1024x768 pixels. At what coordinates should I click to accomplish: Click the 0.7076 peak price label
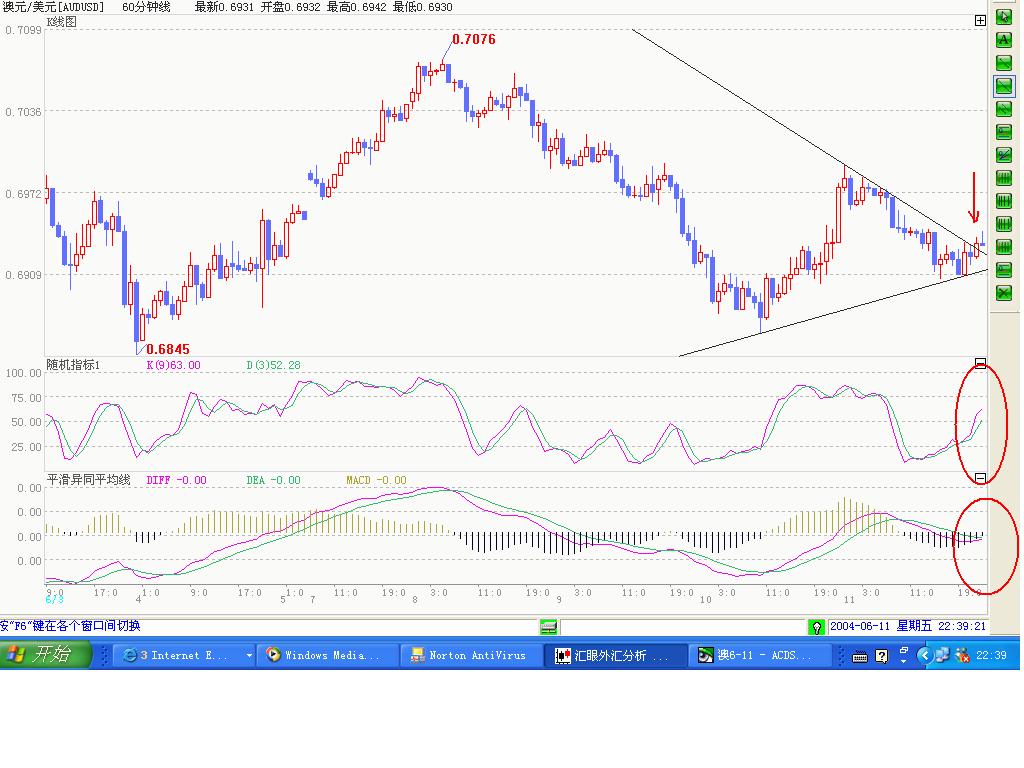tap(473, 39)
